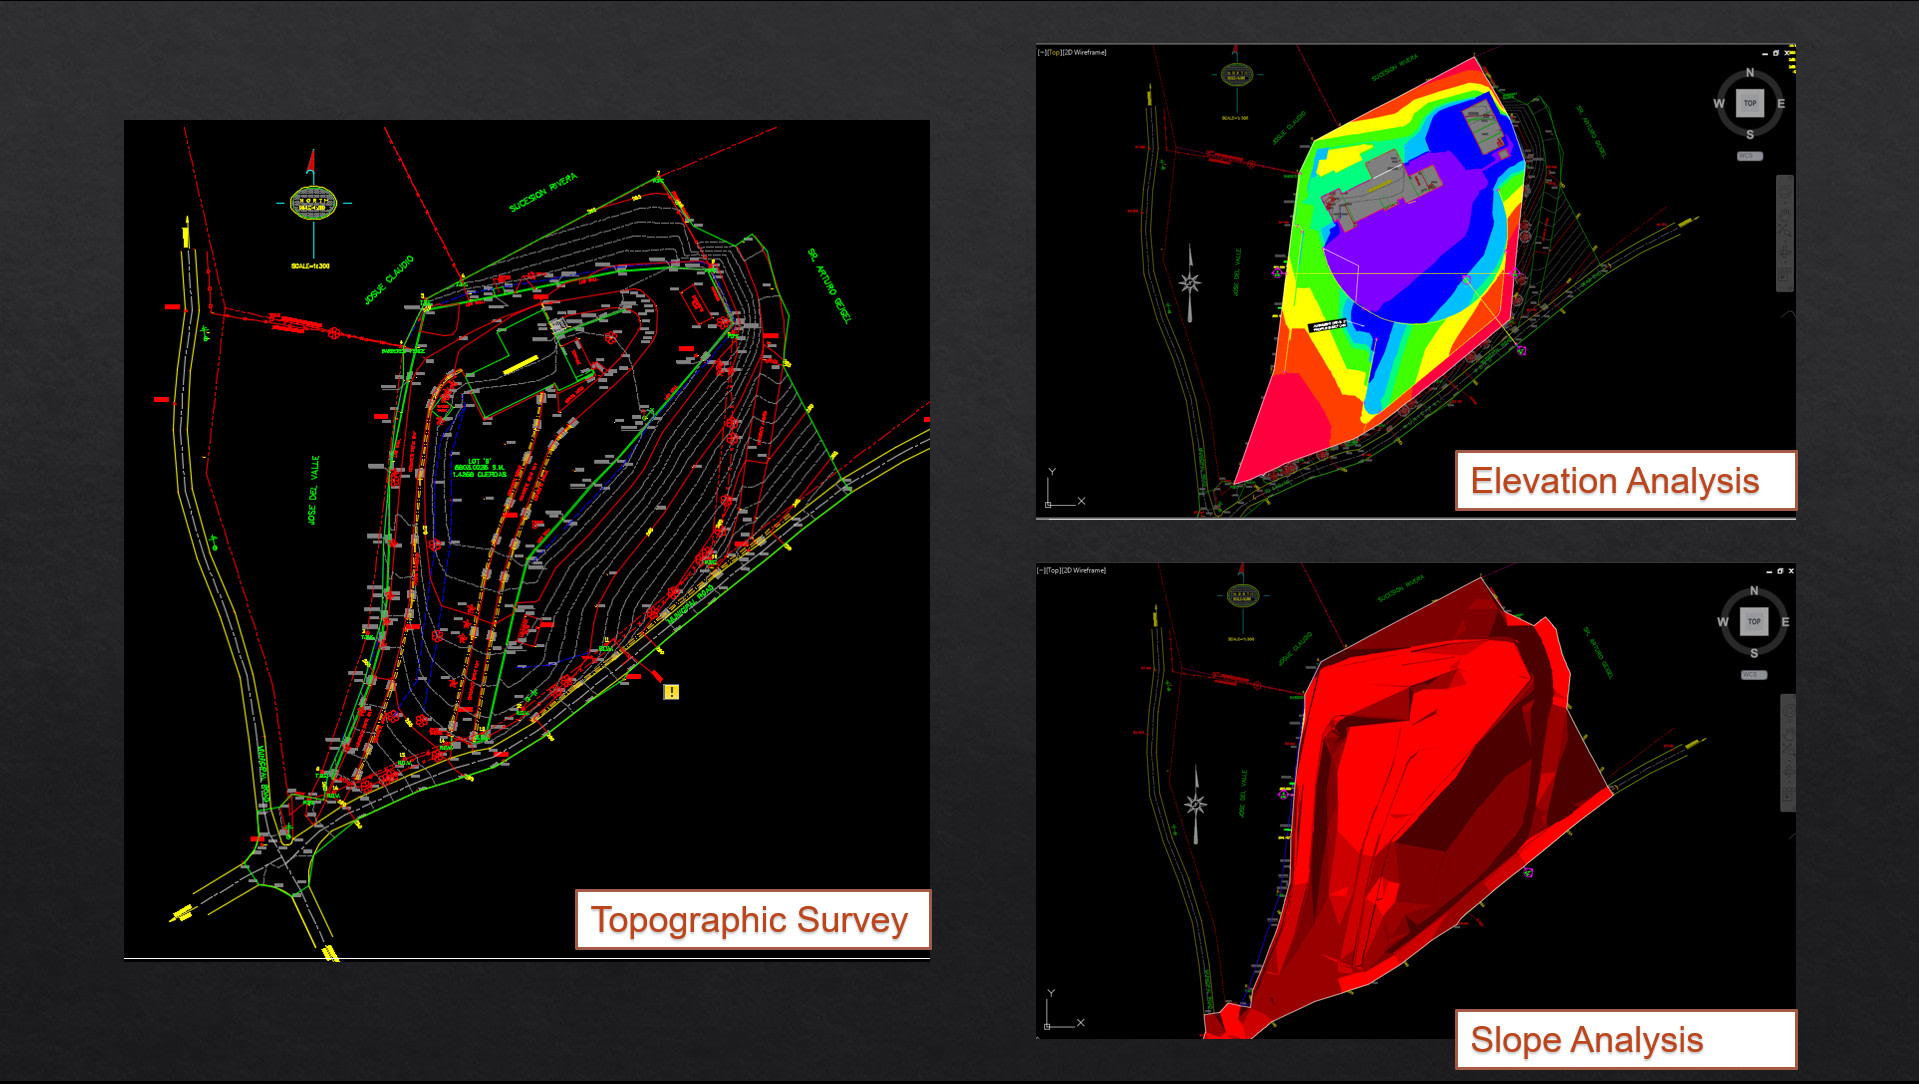Open the [2D Wireframe] visual style menu in Elevation Analysis
Screen dimensions: 1919x1084
(1084, 52)
